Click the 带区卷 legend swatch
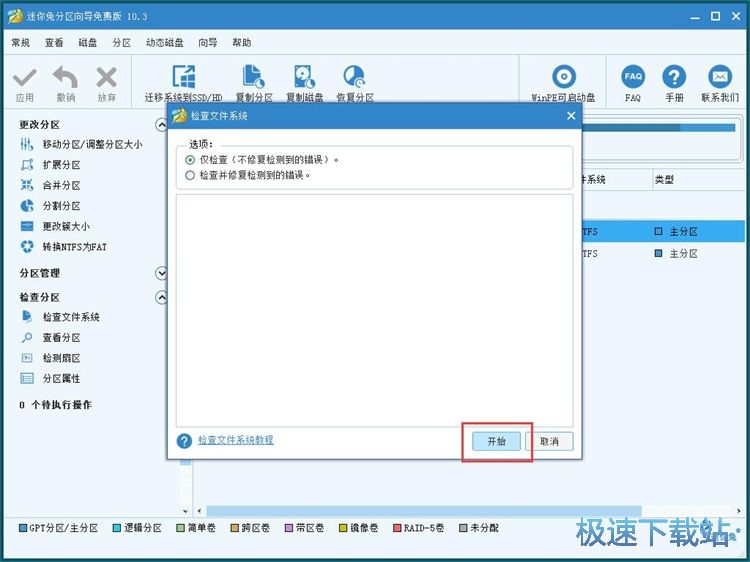The image size is (750, 562). pyautogui.click(x=288, y=528)
